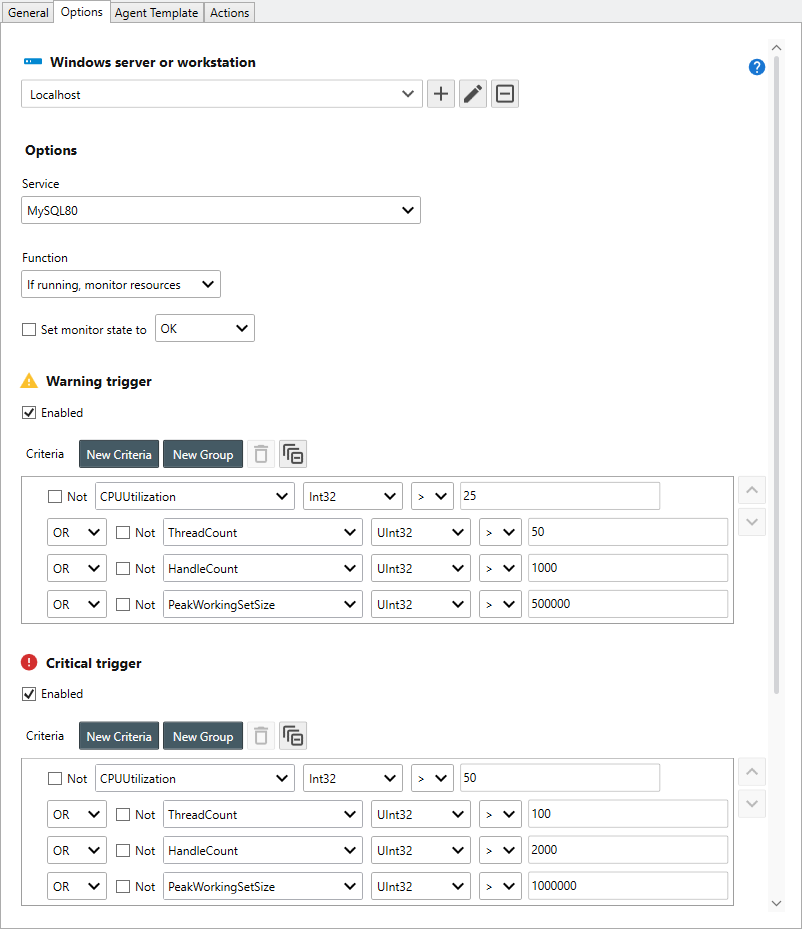The width and height of the screenshot is (802, 929).
Task: Click the blue help question mark icon
Action: 757,67
